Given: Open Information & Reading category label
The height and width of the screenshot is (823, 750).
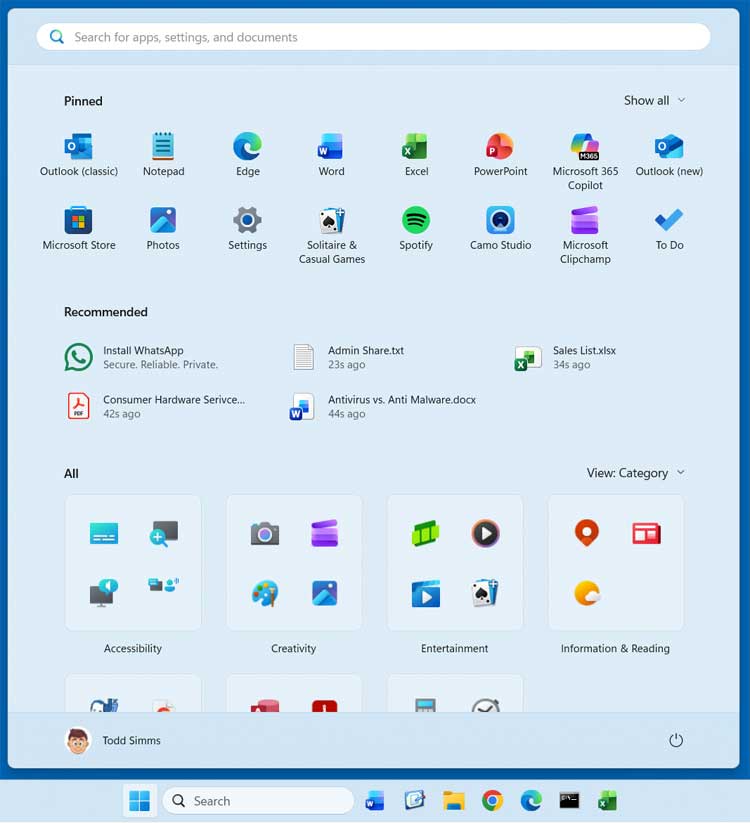Looking at the screenshot, I should pos(615,649).
